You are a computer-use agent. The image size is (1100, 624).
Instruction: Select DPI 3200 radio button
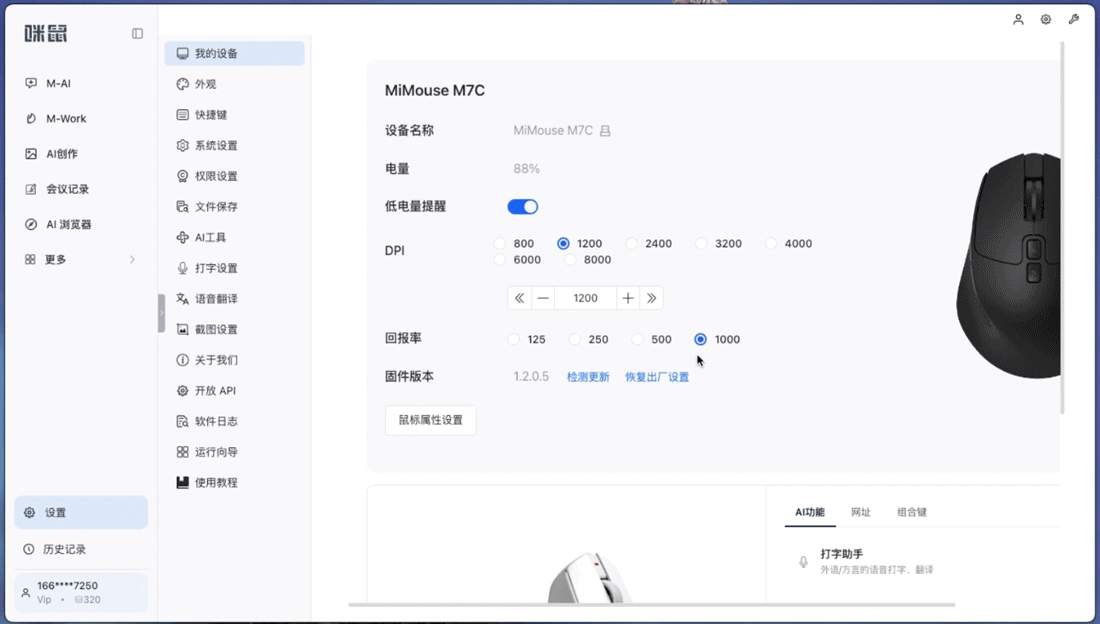point(702,244)
